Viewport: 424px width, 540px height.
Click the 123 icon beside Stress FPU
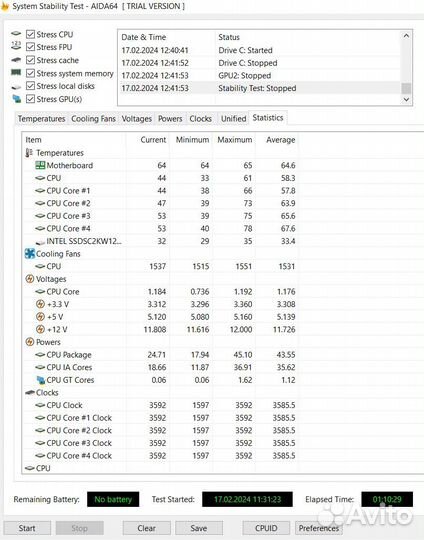[x=16, y=45]
